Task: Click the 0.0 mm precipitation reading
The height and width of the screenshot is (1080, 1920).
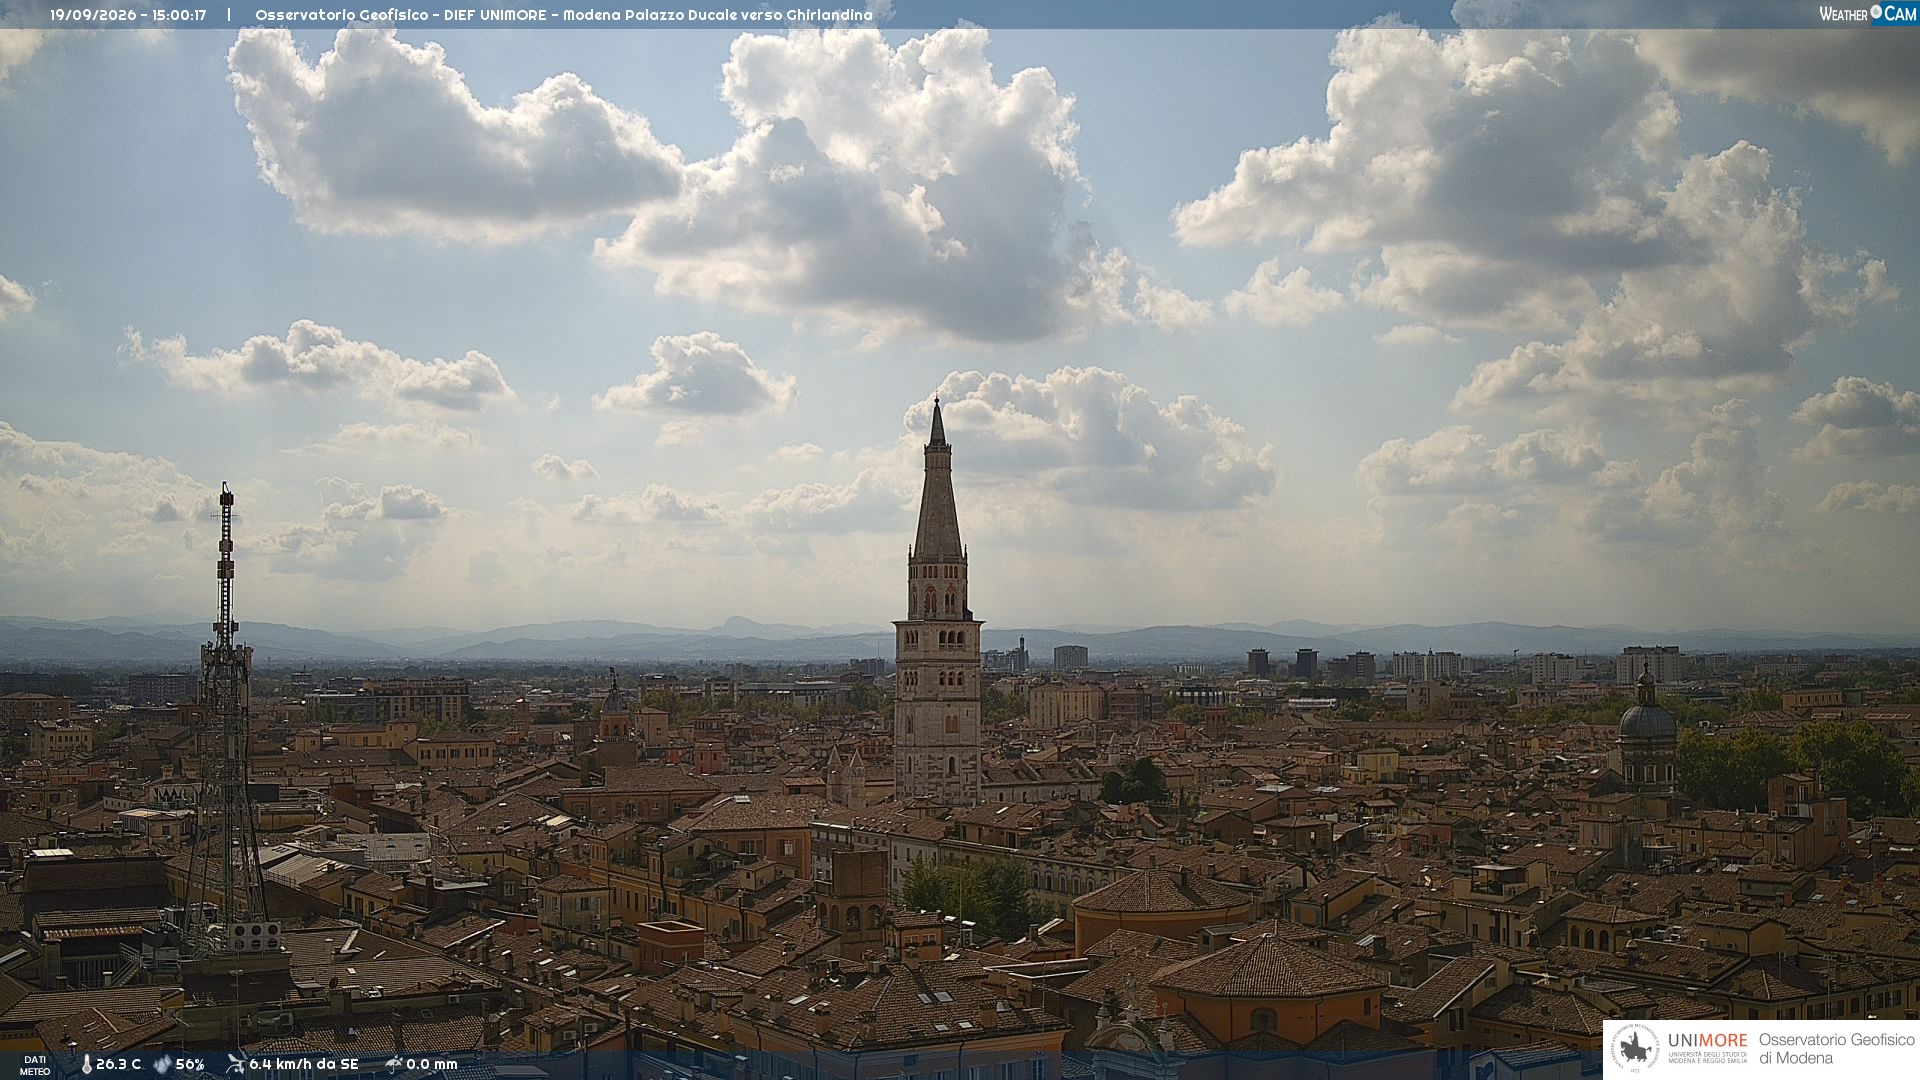Action: tap(431, 1065)
